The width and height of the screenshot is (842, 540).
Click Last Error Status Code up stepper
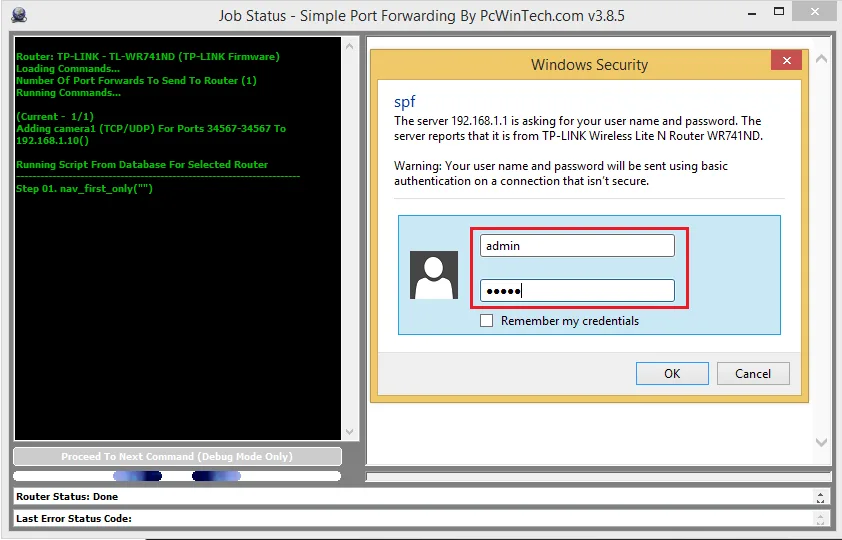(x=820, y=516)
